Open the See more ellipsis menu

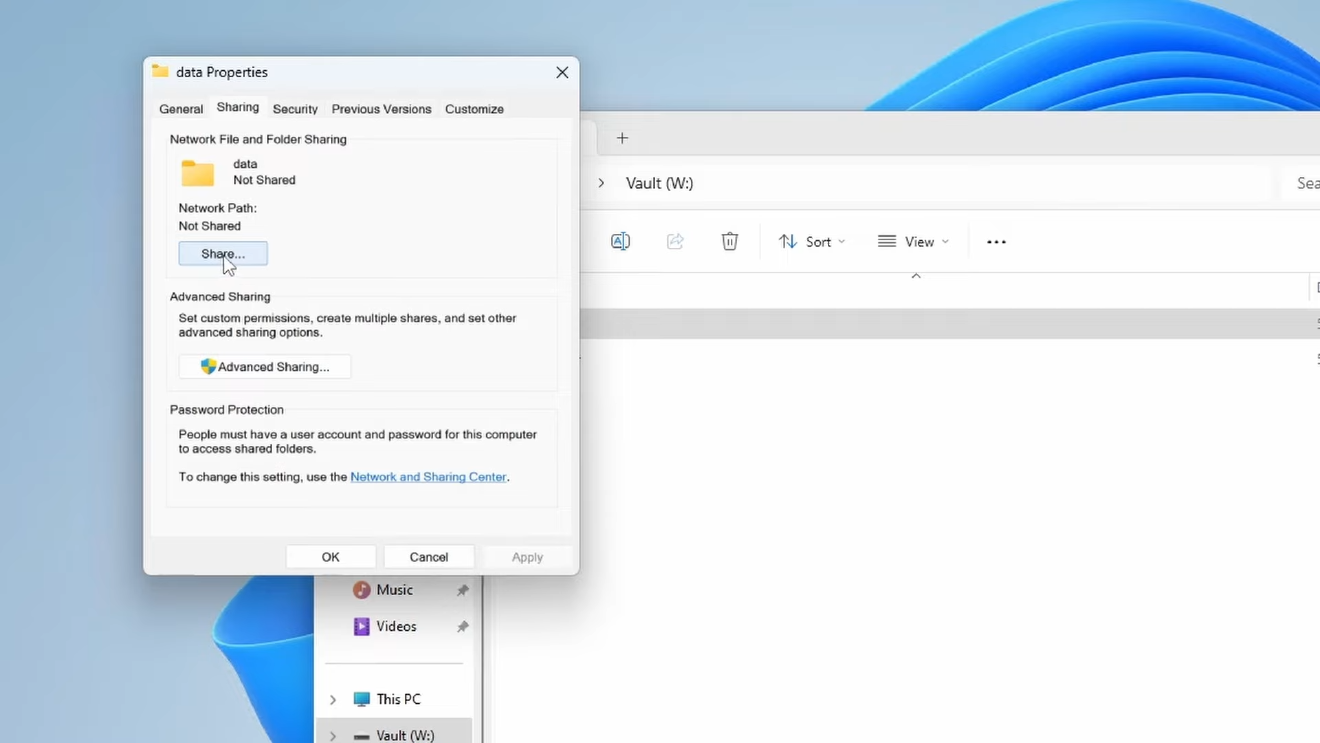click(996, 241)
